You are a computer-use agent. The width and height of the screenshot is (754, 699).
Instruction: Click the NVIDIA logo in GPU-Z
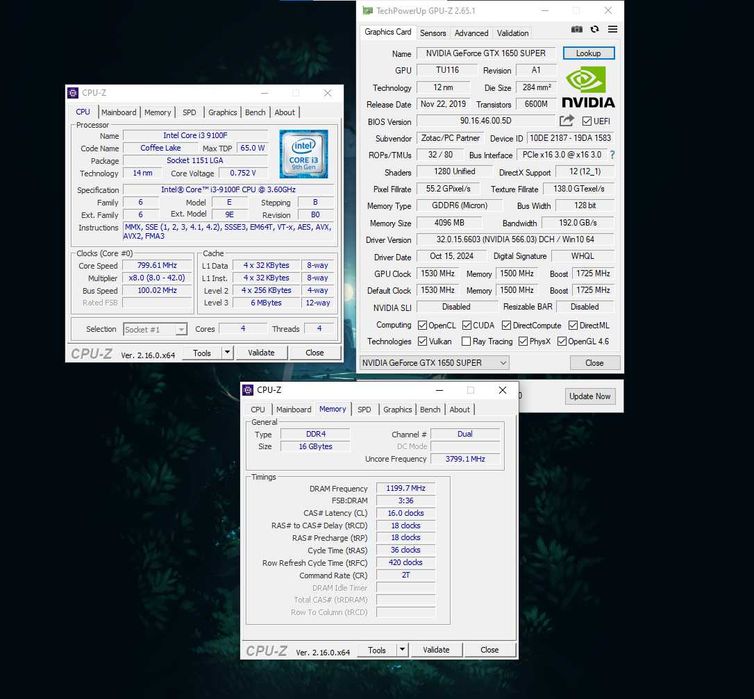(x=588, y=87)
